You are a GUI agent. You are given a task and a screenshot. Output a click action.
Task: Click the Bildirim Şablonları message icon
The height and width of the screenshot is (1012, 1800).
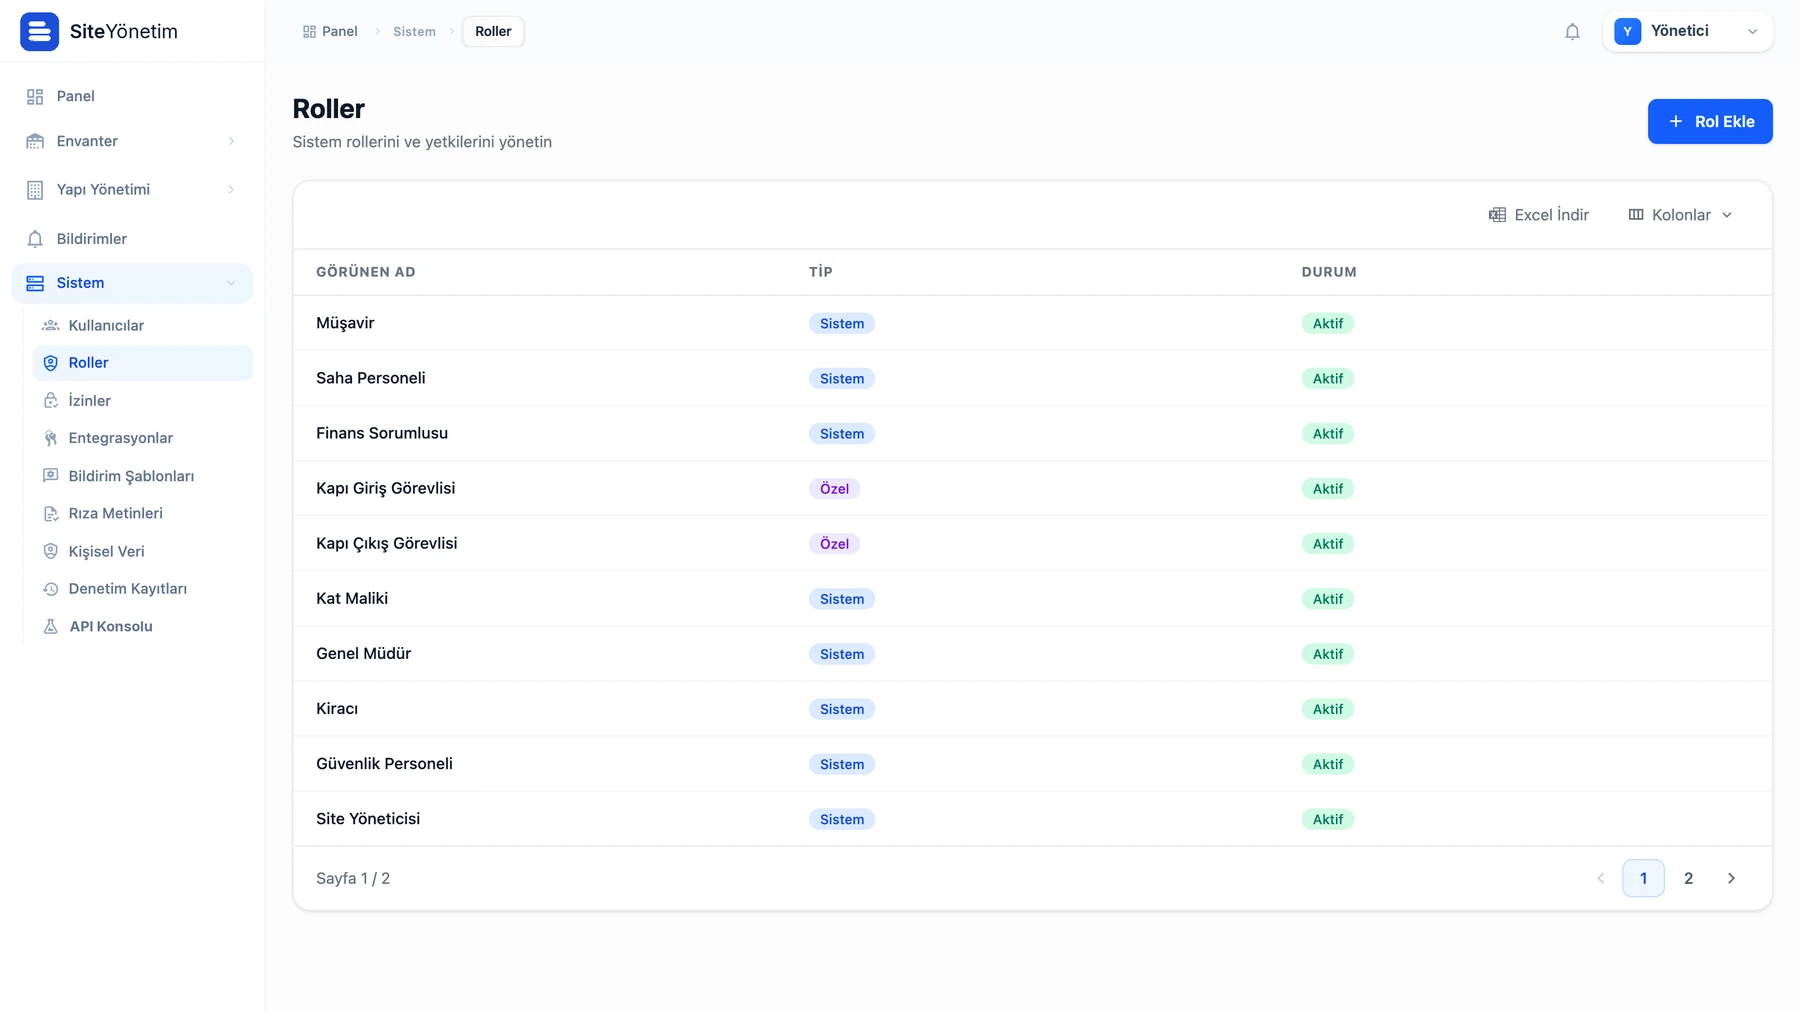point(51,476)
